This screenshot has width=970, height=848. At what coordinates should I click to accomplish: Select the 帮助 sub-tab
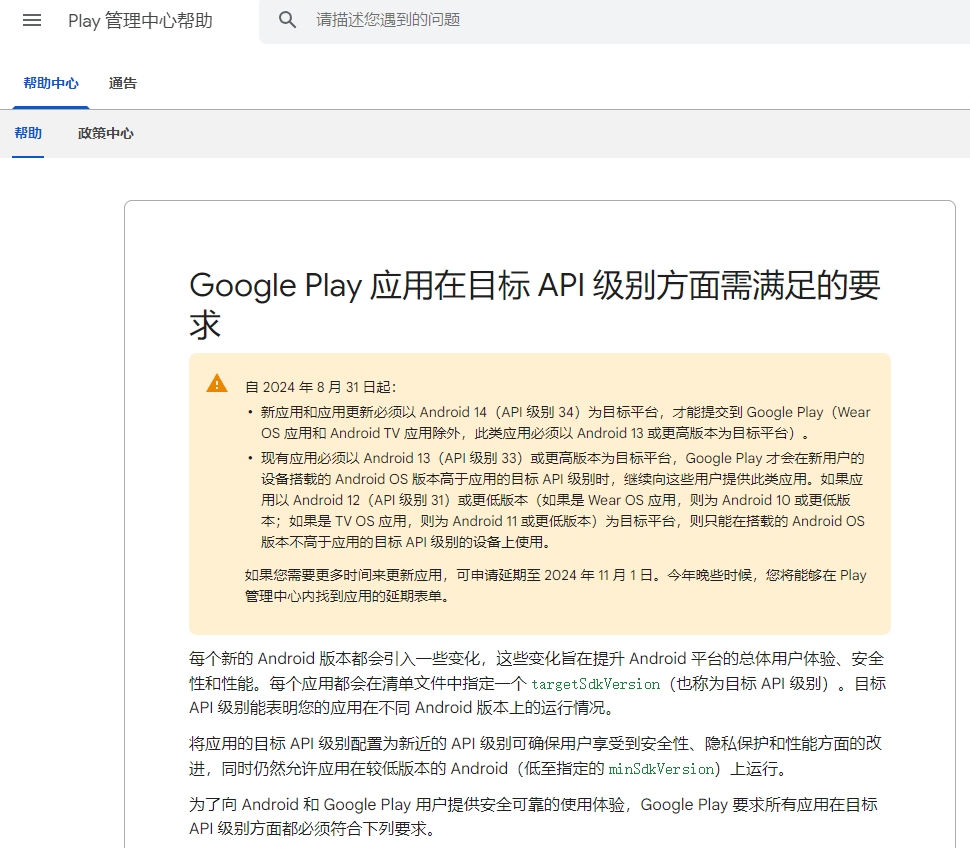coord(28,134)
